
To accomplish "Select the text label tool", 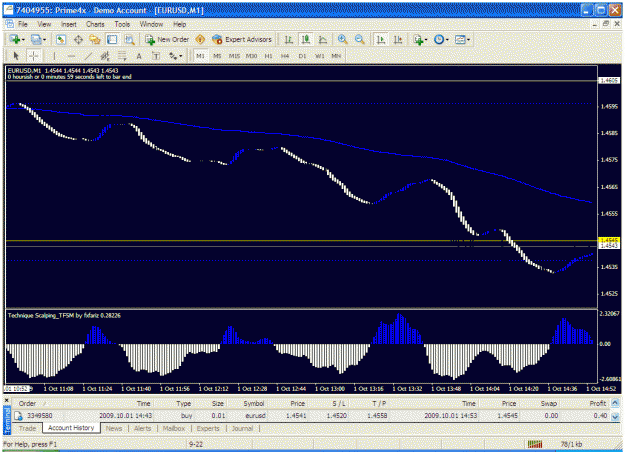I will click(x=156, y=56).
